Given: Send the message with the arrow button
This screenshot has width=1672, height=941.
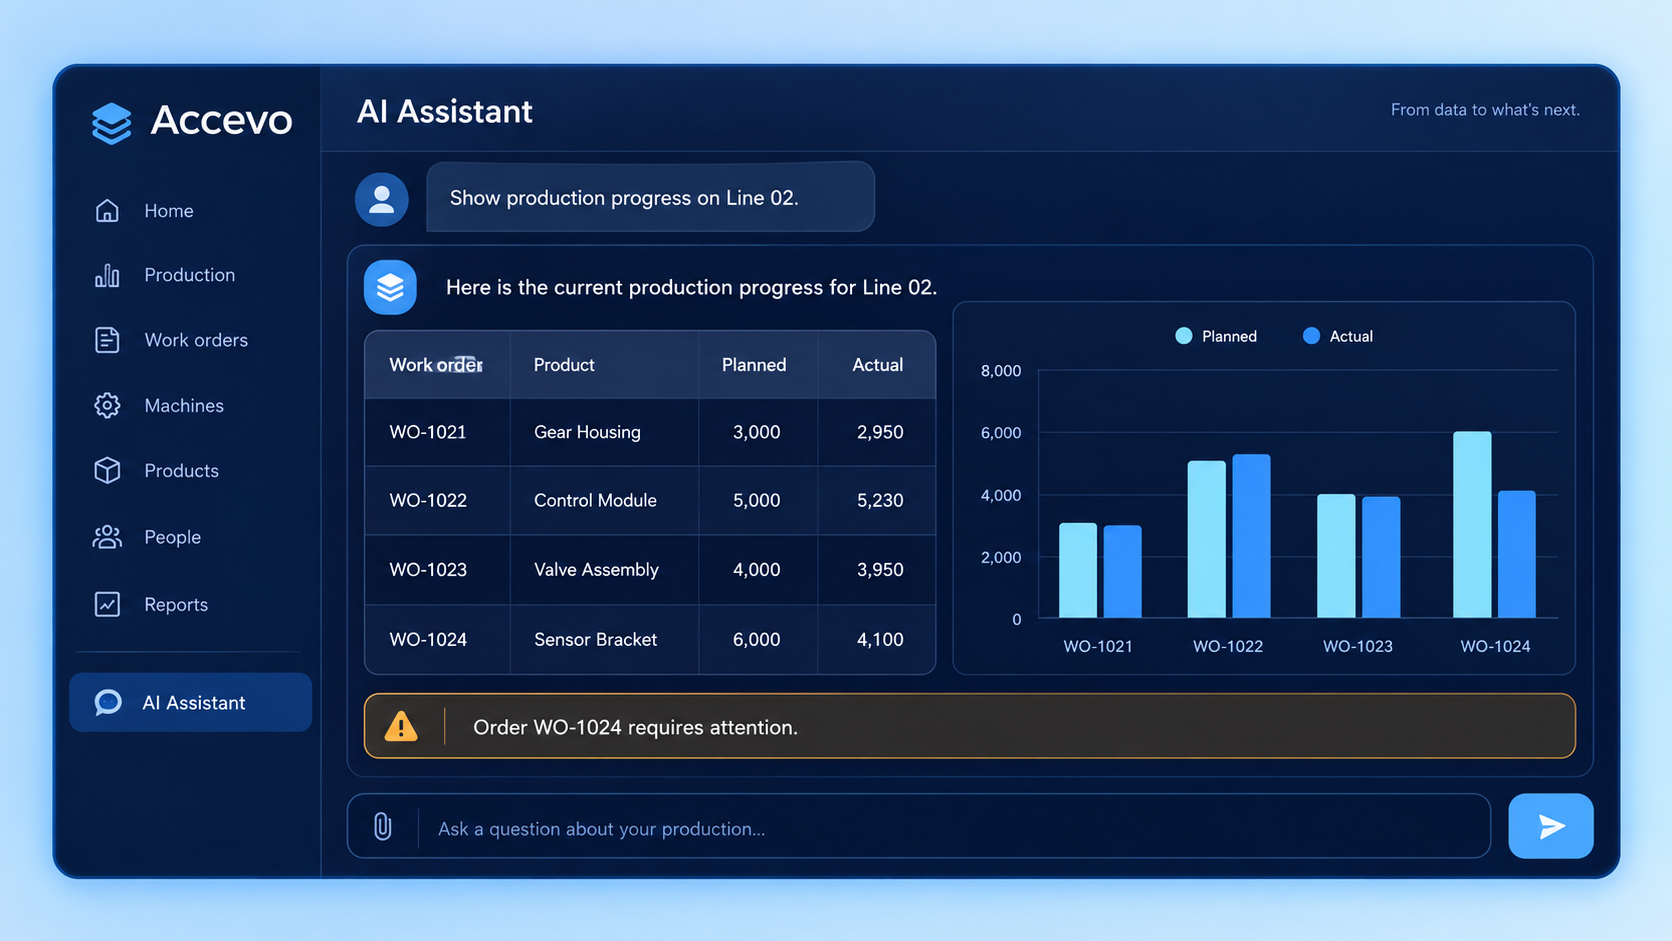Looking at the screenshot, I should click(1550, 826).
